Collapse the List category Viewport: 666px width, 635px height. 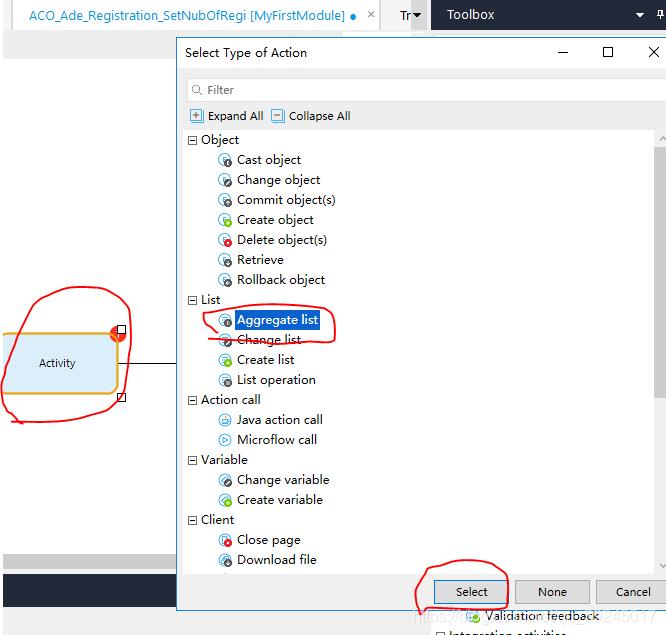(193, 300)
